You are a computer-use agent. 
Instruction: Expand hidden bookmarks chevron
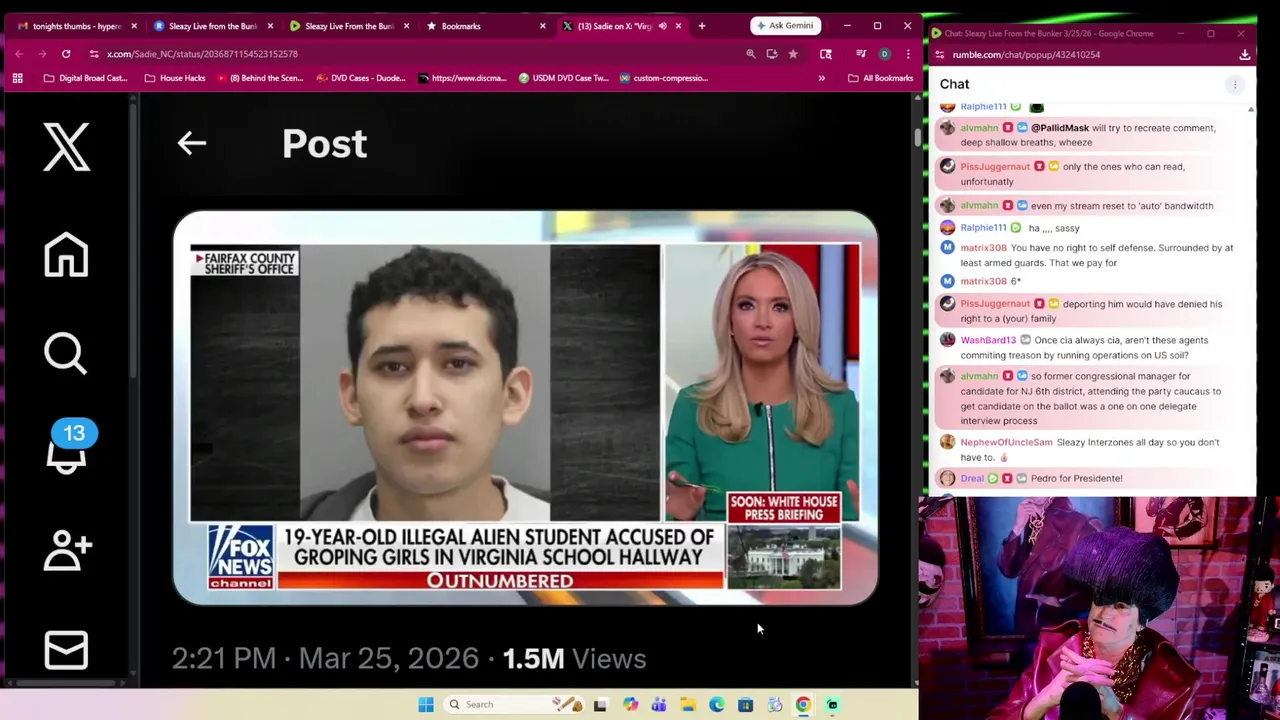pos(822,78)
